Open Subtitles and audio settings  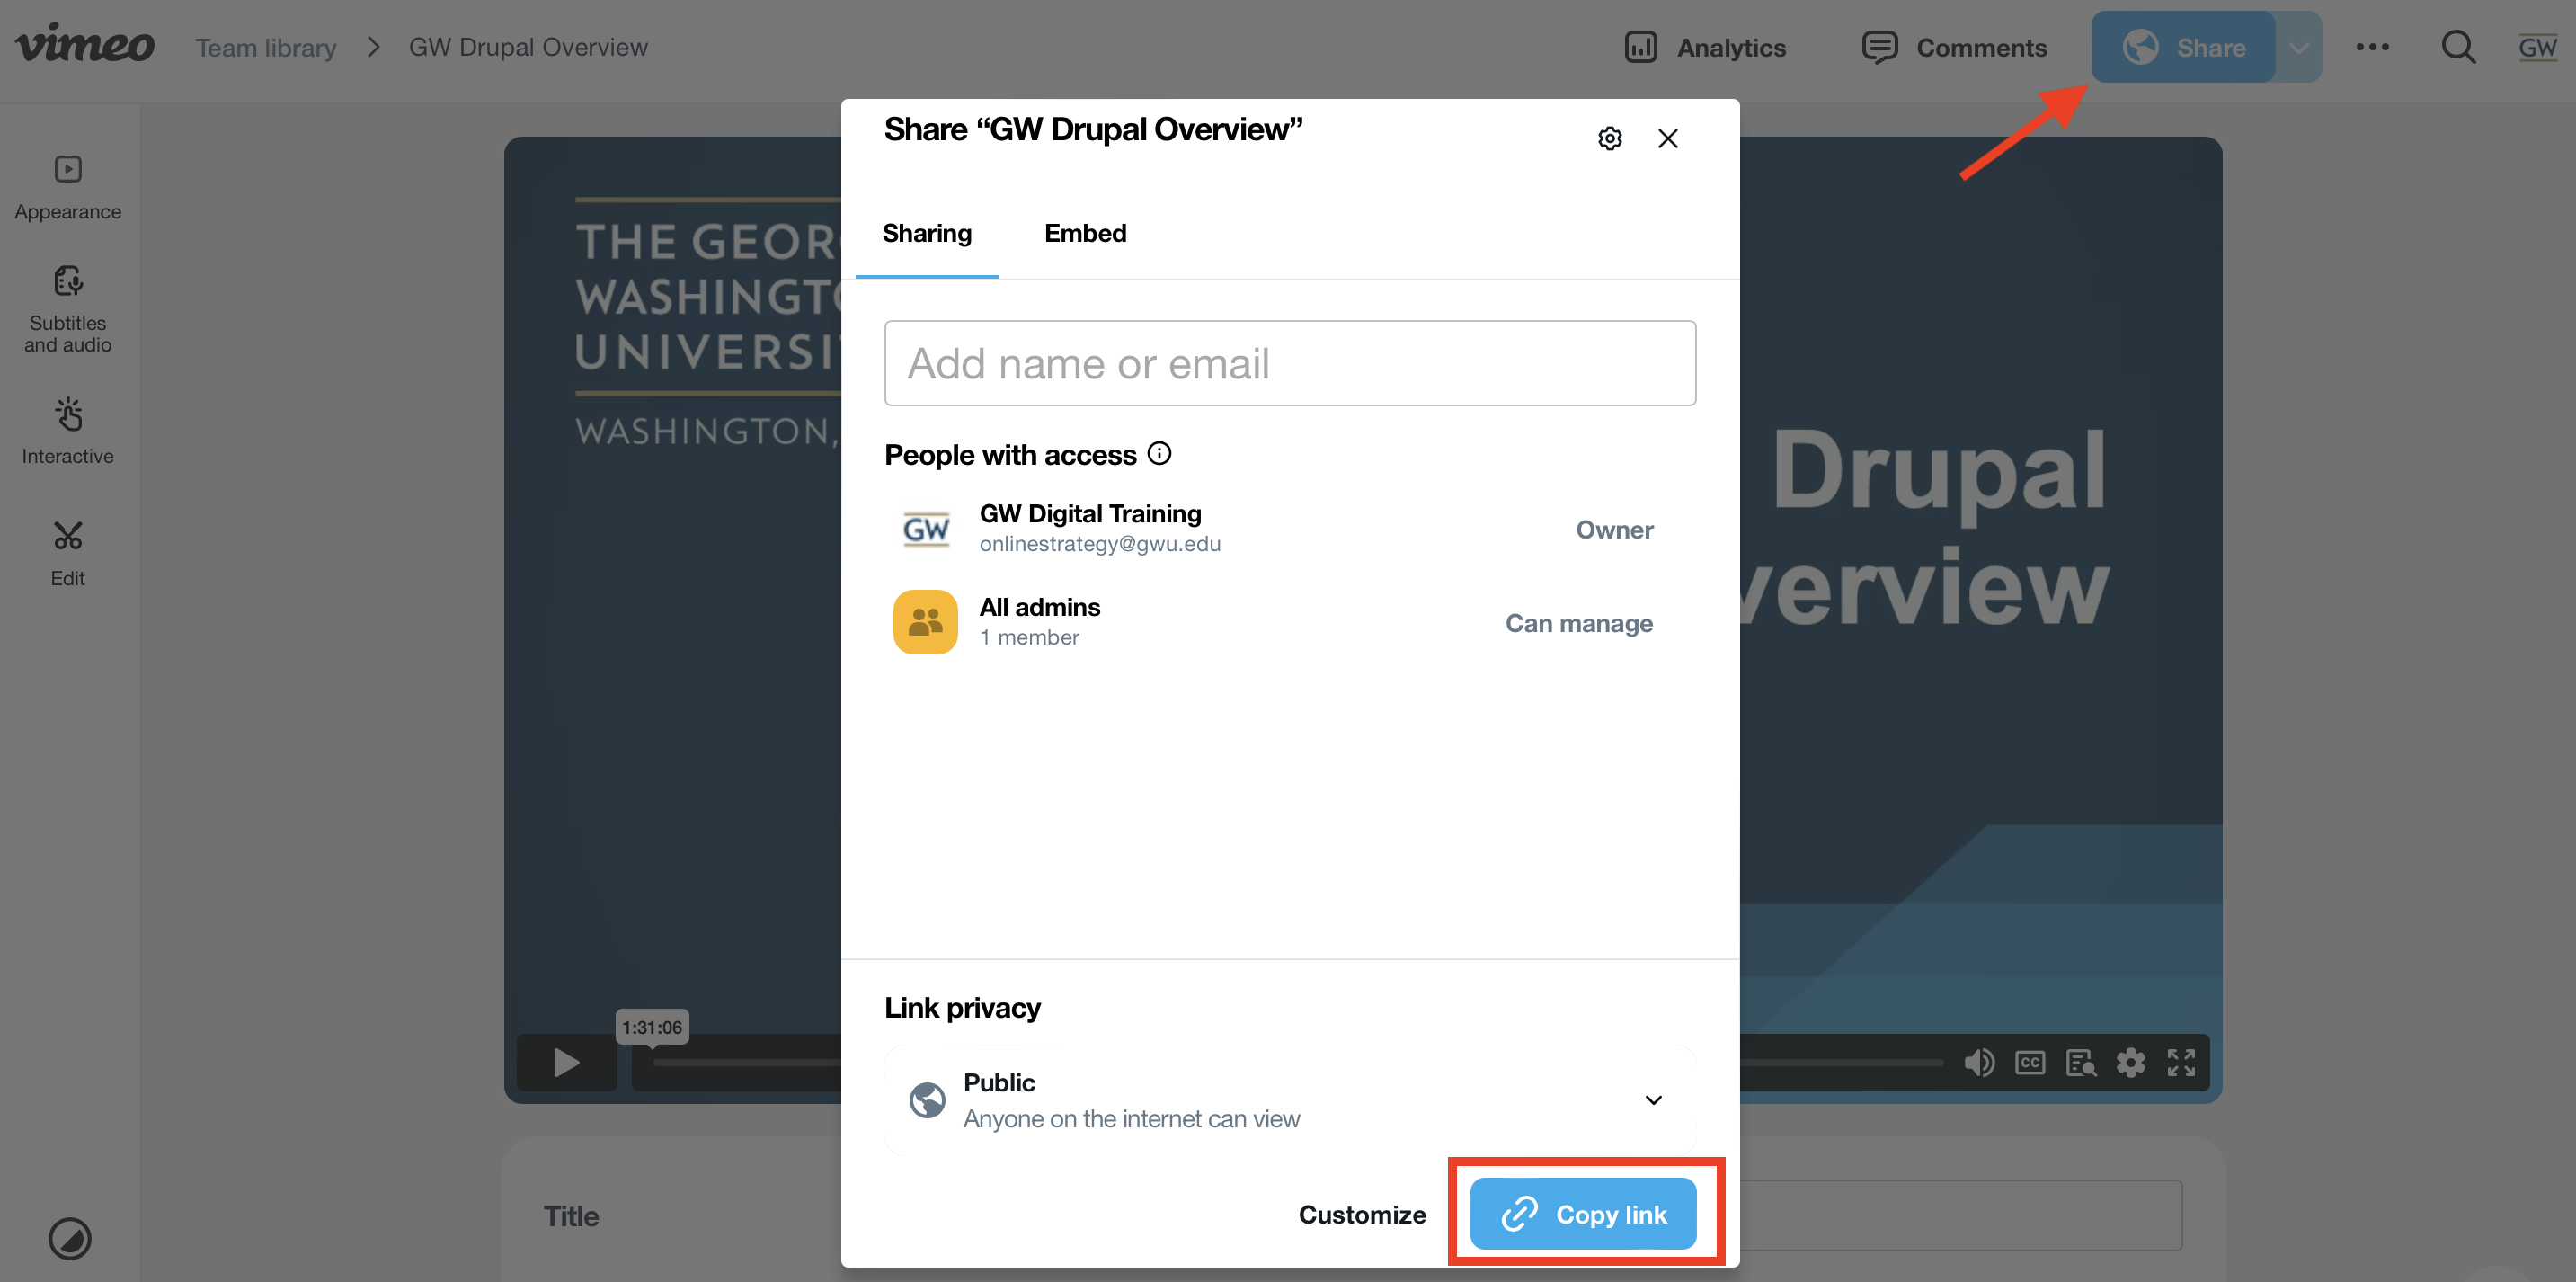[68, 309]
